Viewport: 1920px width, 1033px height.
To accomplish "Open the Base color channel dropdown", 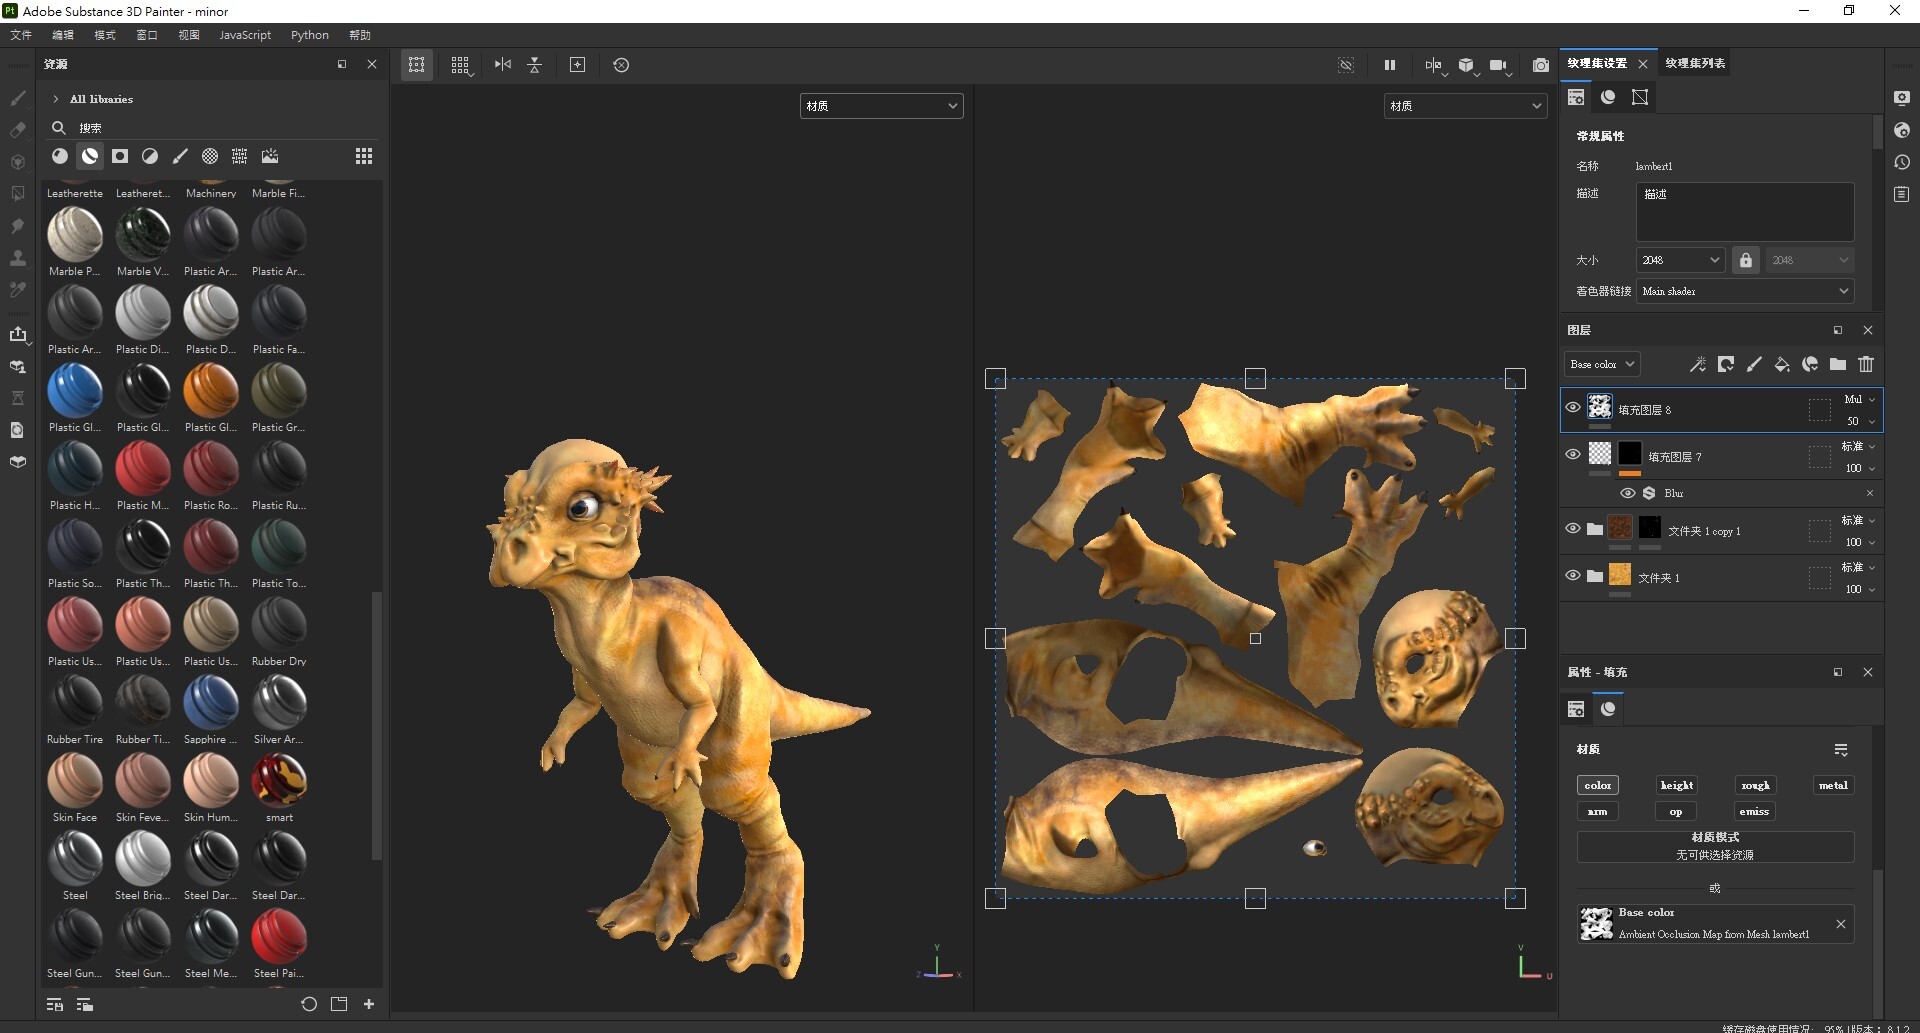I will pyautogui.click(x=1602, y=364).
